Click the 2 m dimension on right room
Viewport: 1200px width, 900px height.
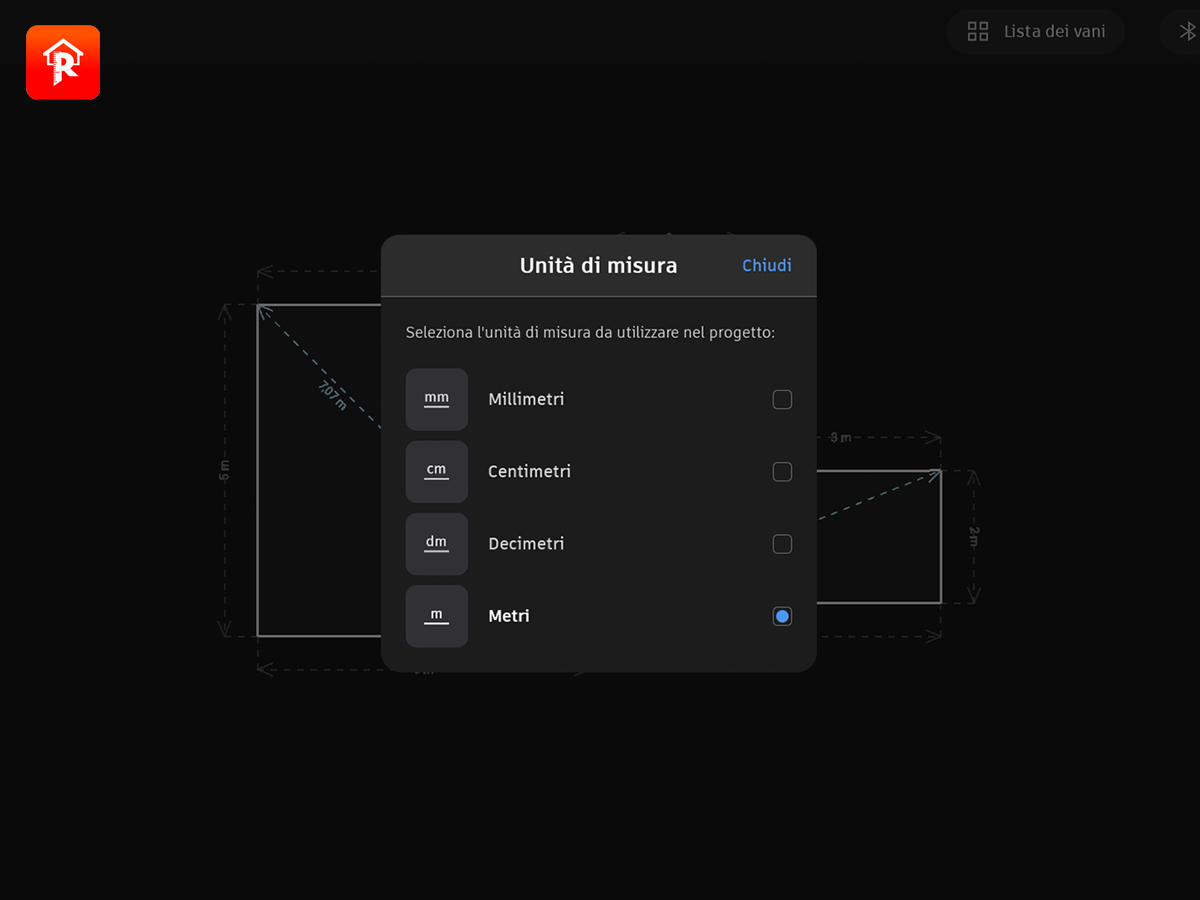[973, 537]
